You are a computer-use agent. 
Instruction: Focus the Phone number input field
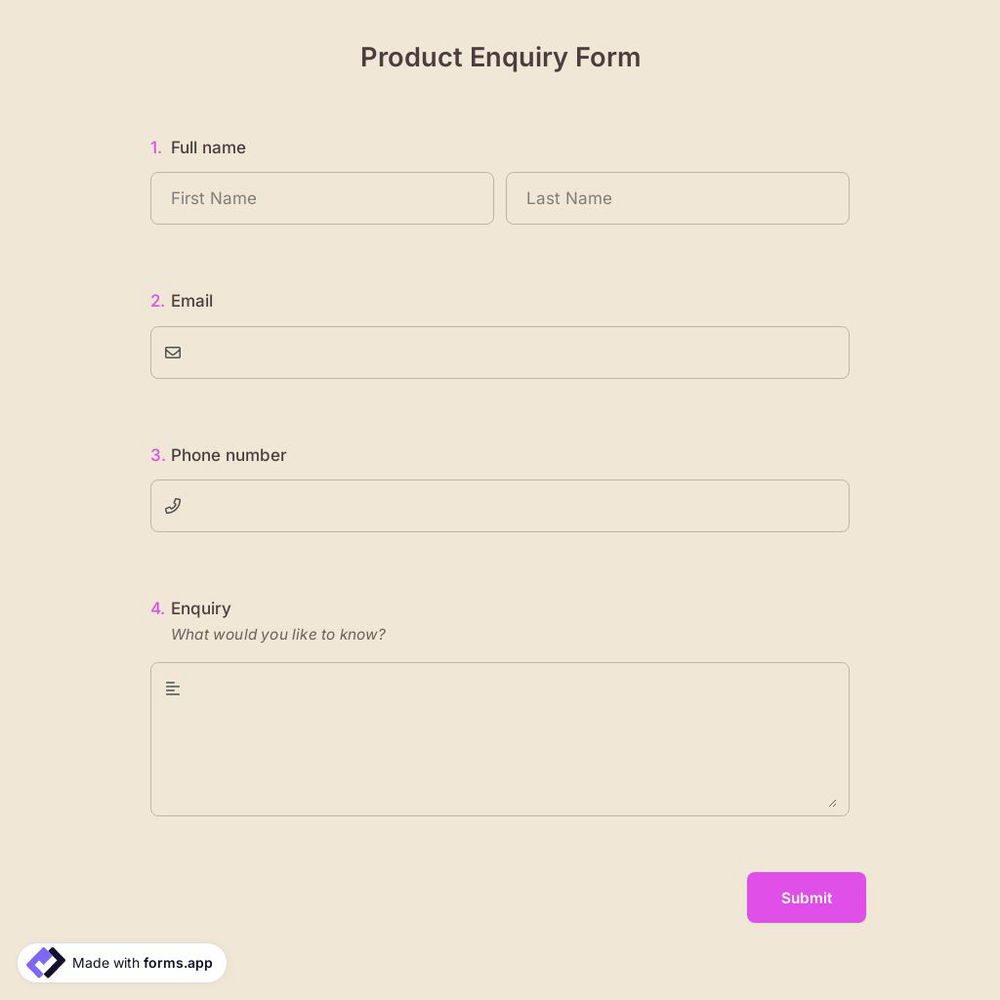coord(500,506)
